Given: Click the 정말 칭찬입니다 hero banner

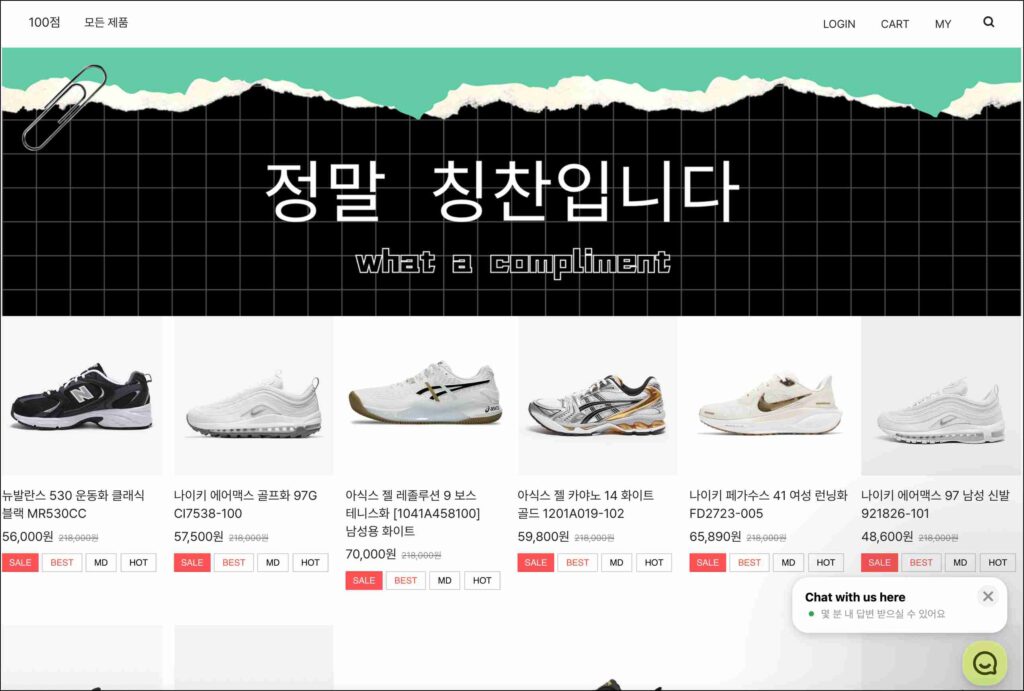Looking at the screenshot, I should pos(512,182).
